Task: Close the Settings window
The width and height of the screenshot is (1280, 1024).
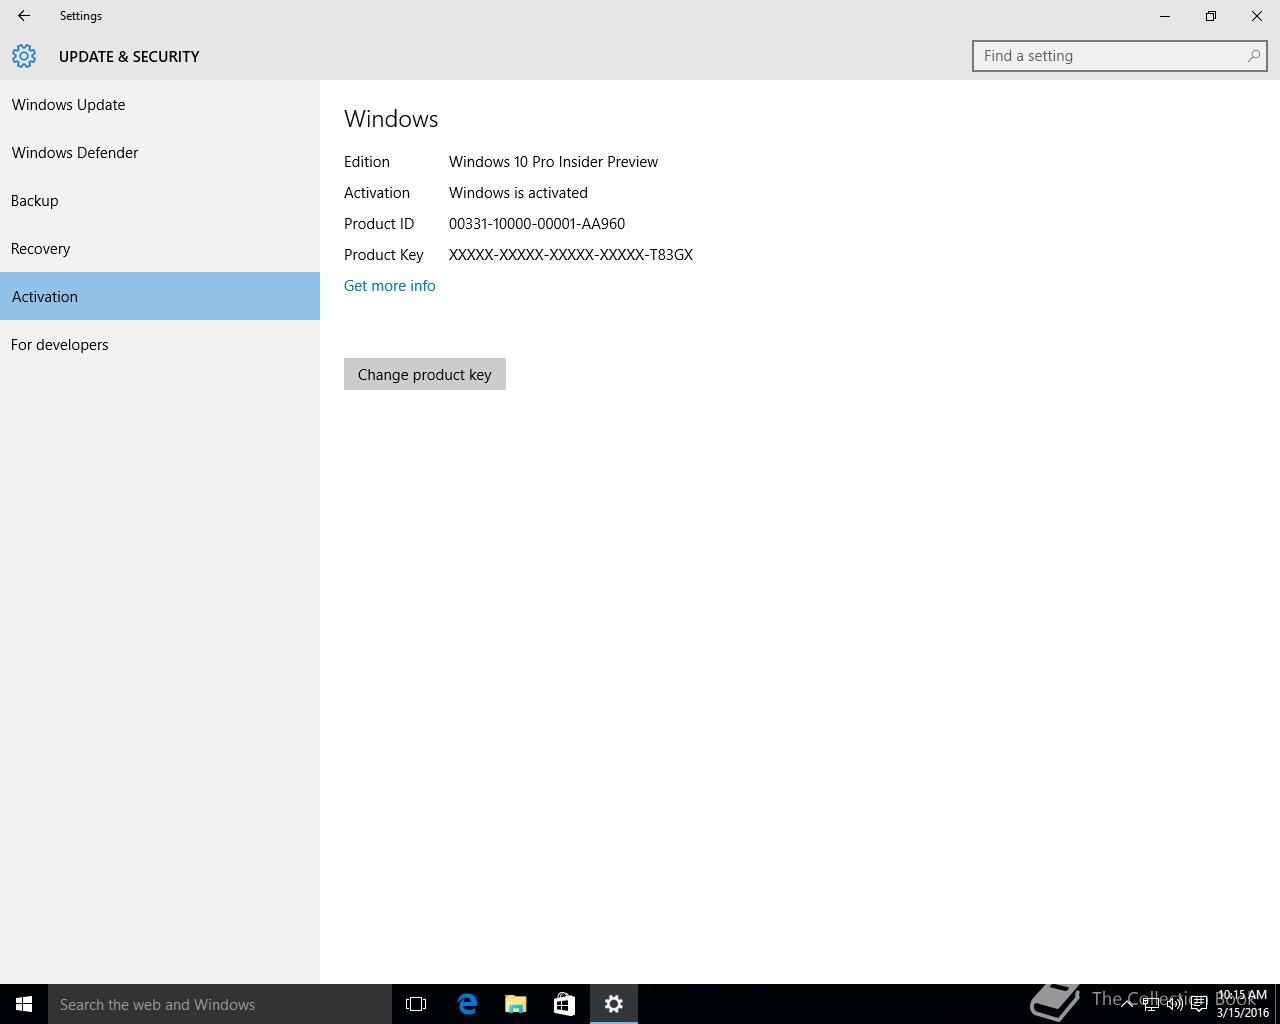Action: 1257,16
